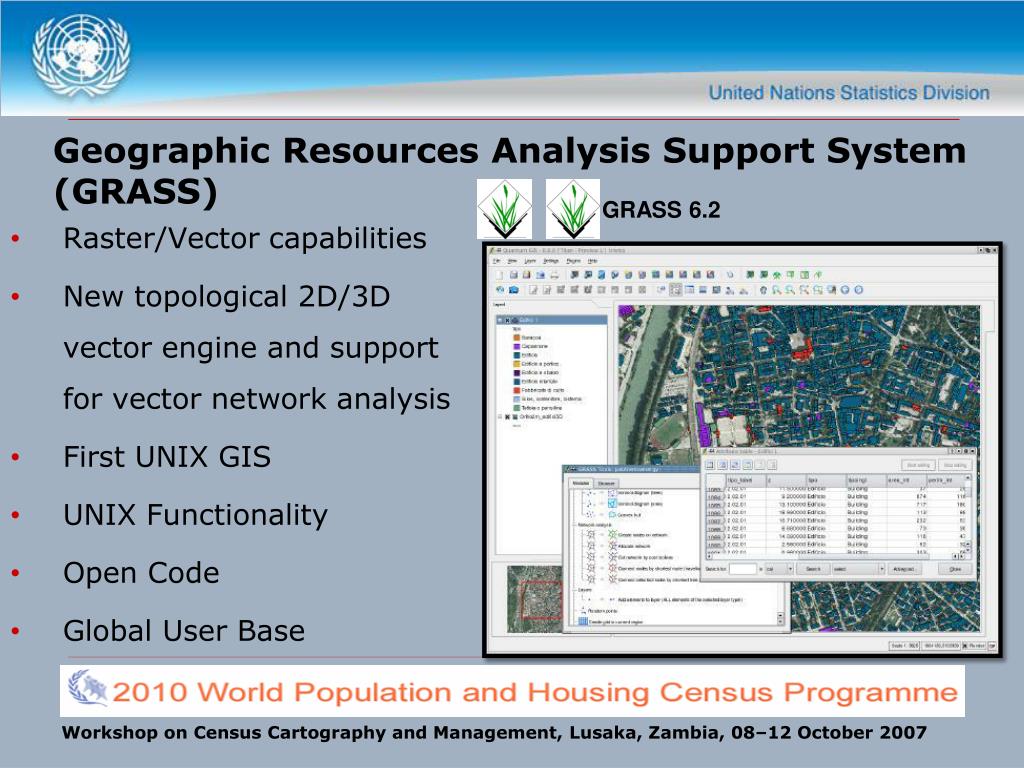The height and width of the screenshot is (768, 1024).
Task: Expand the Ortofoto layer in the legend
Action: [x=500, y=417]
